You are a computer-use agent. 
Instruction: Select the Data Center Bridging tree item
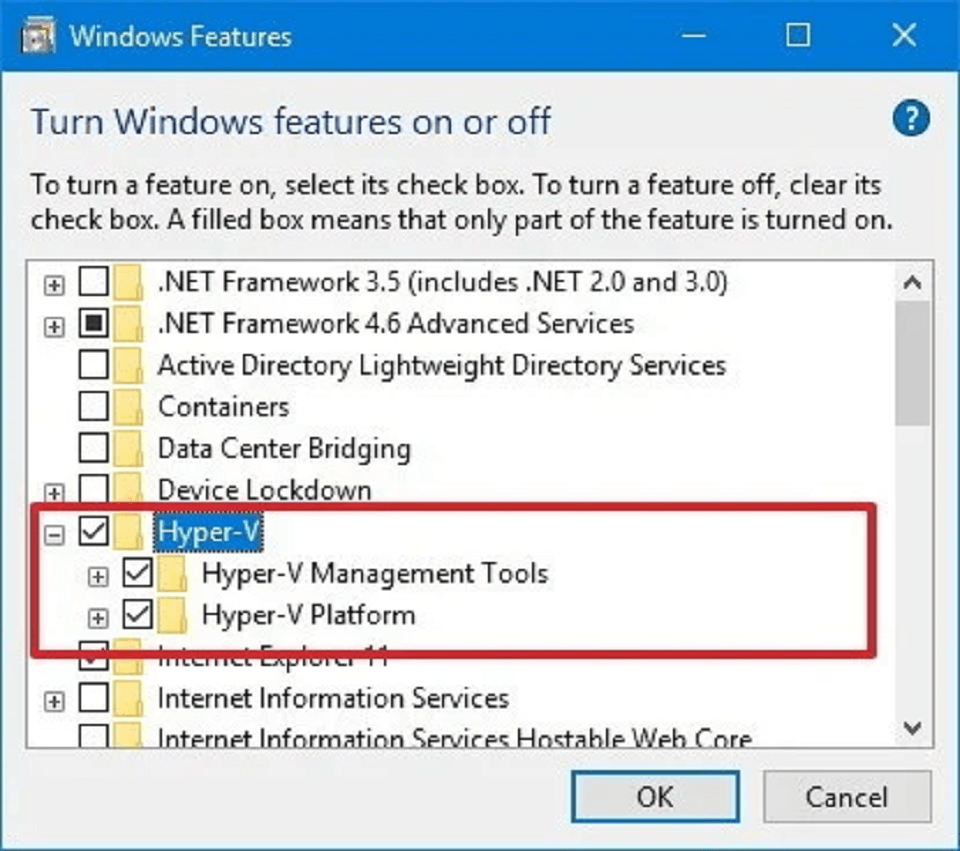pos(284,448)
